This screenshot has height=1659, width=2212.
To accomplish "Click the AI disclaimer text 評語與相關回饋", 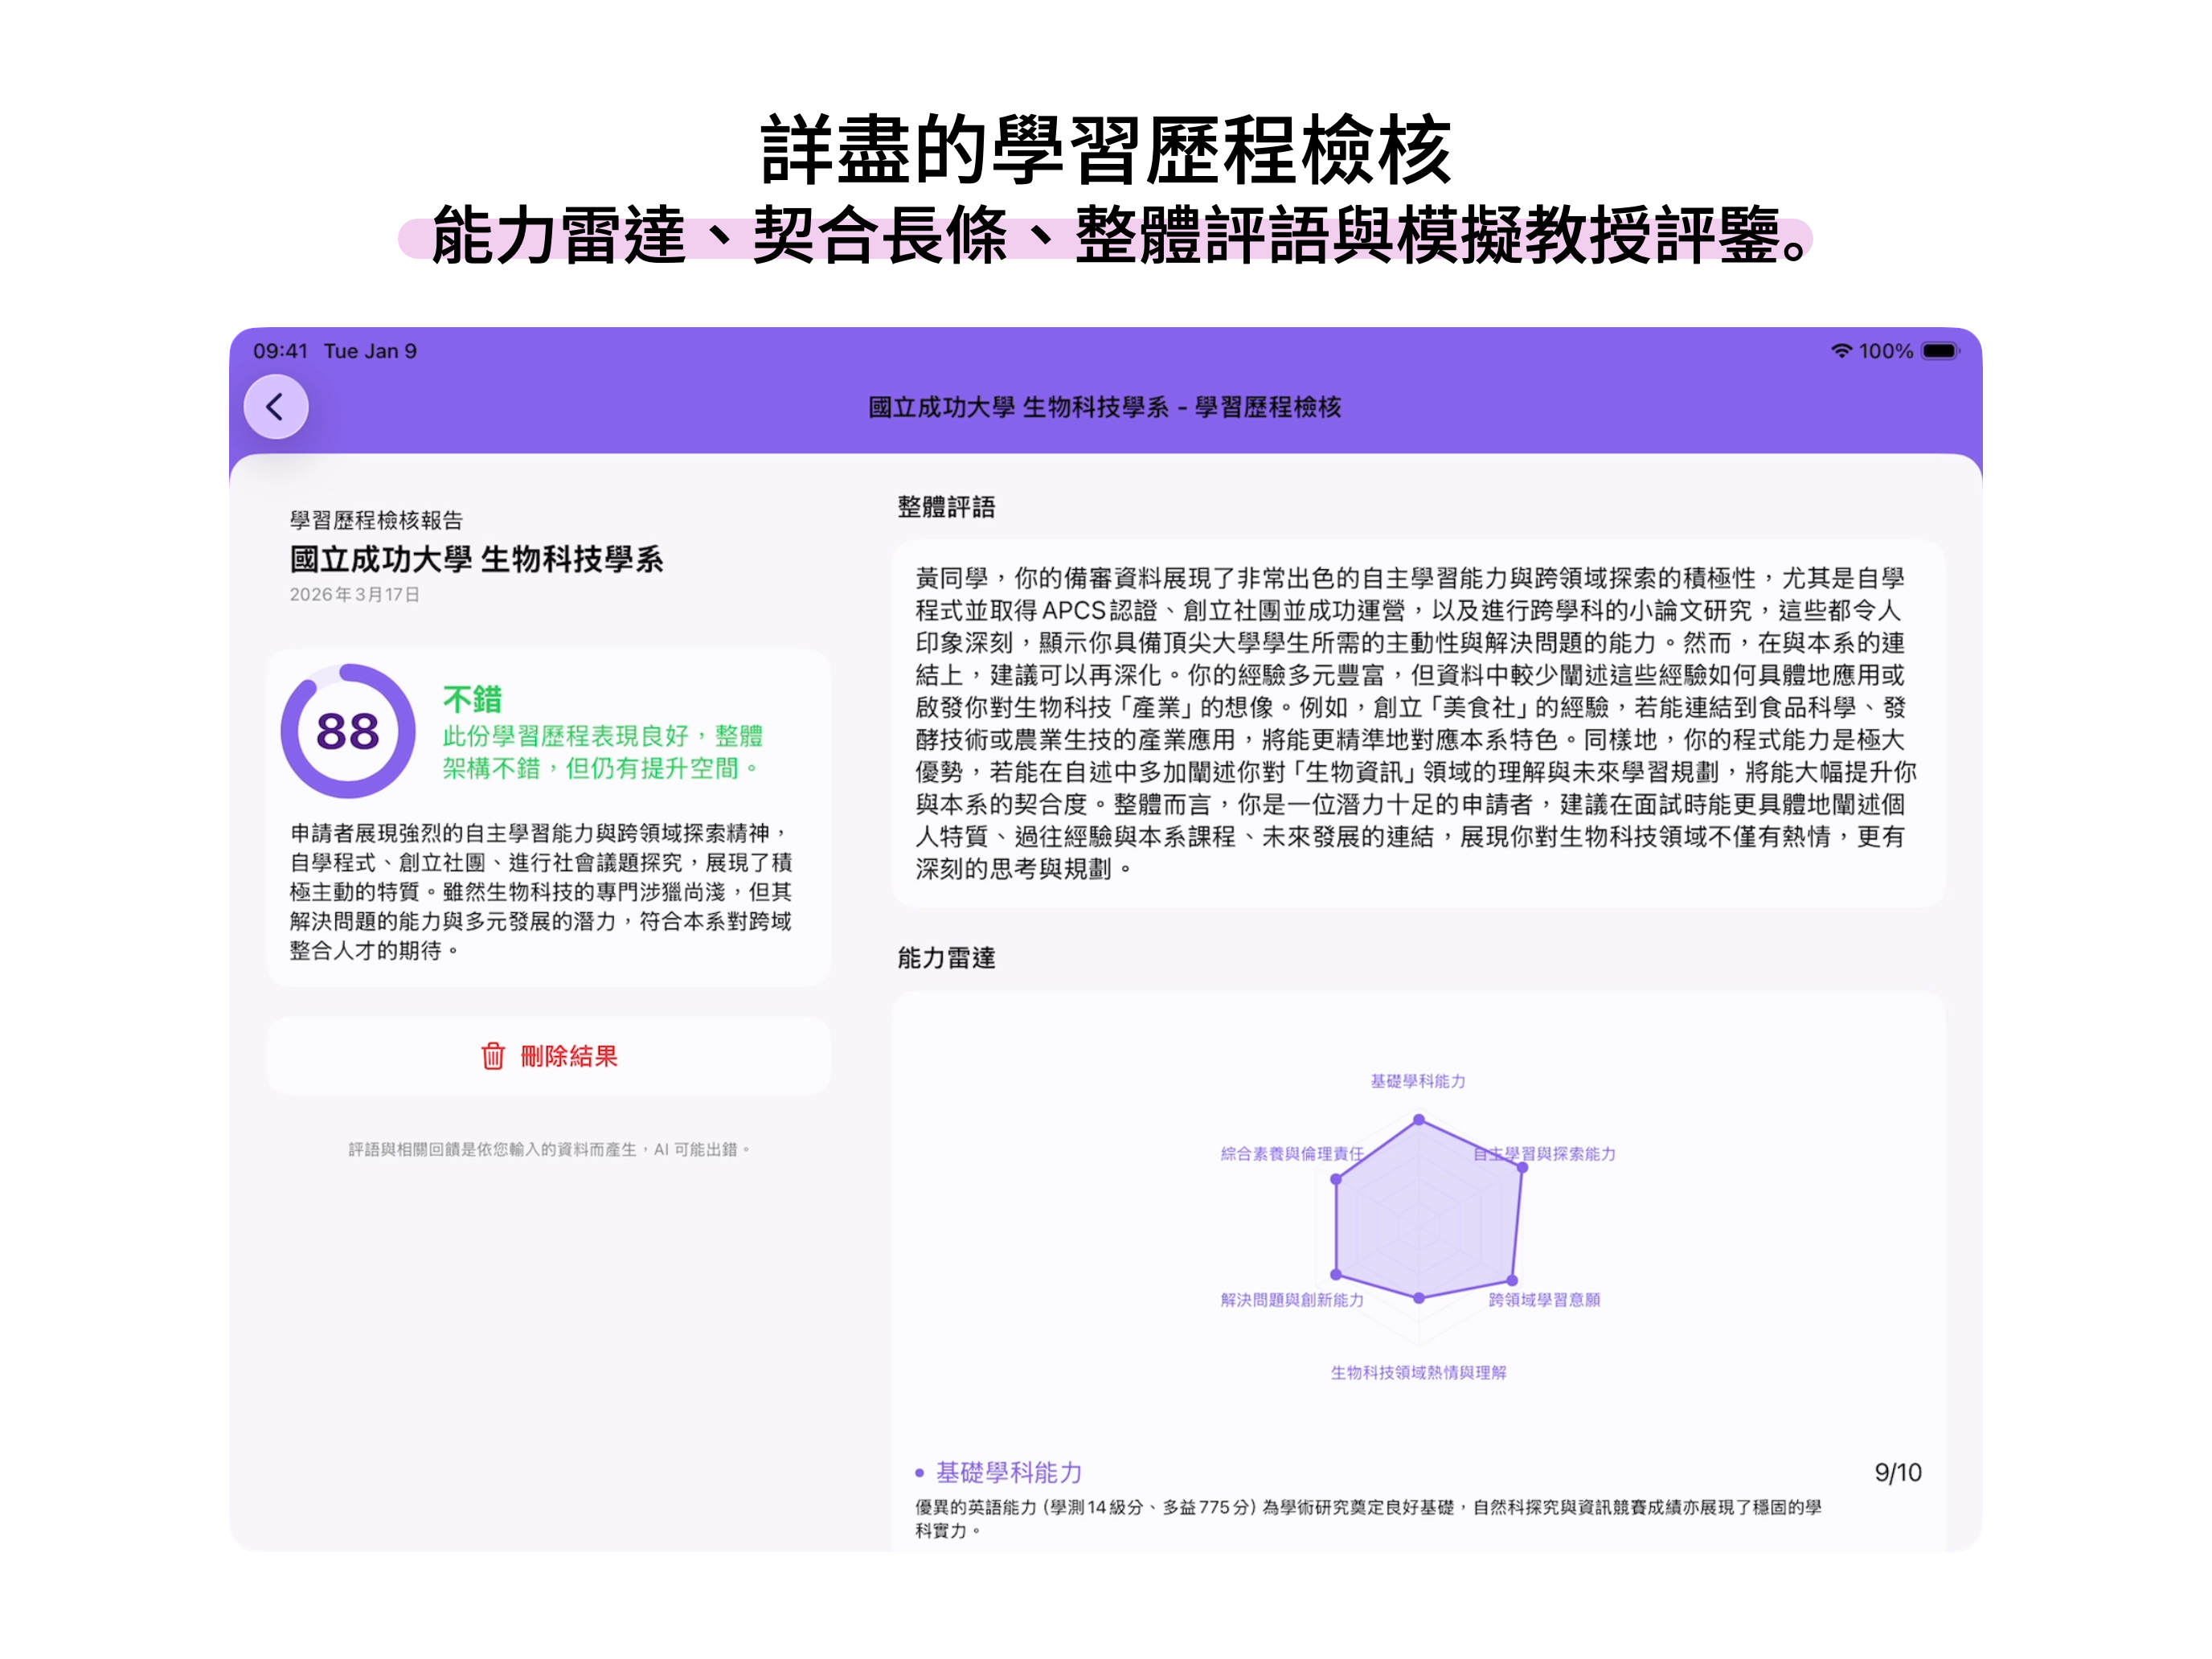I will click(549, 1150).
